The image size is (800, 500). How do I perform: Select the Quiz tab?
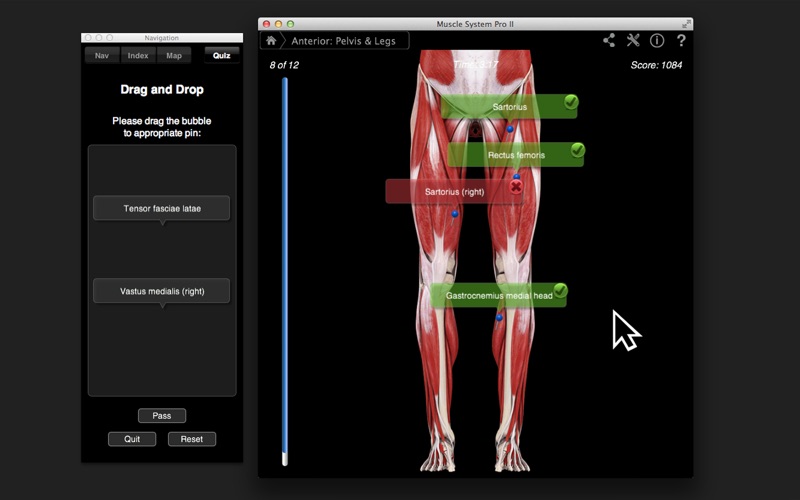tap(221, 56)
